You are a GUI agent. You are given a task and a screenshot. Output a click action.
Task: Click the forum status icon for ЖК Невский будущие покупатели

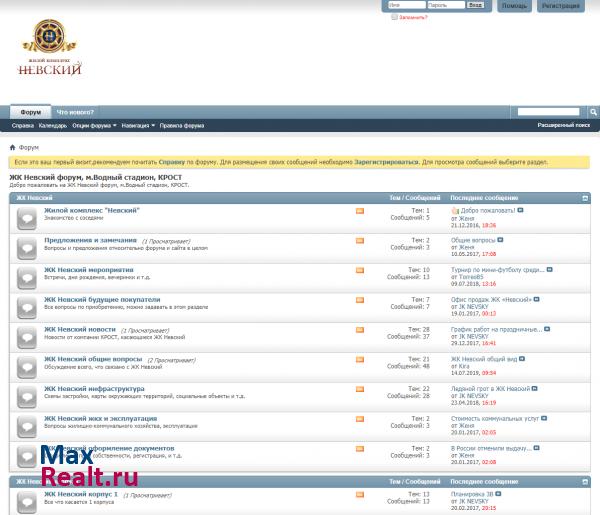tap(27, 308)
